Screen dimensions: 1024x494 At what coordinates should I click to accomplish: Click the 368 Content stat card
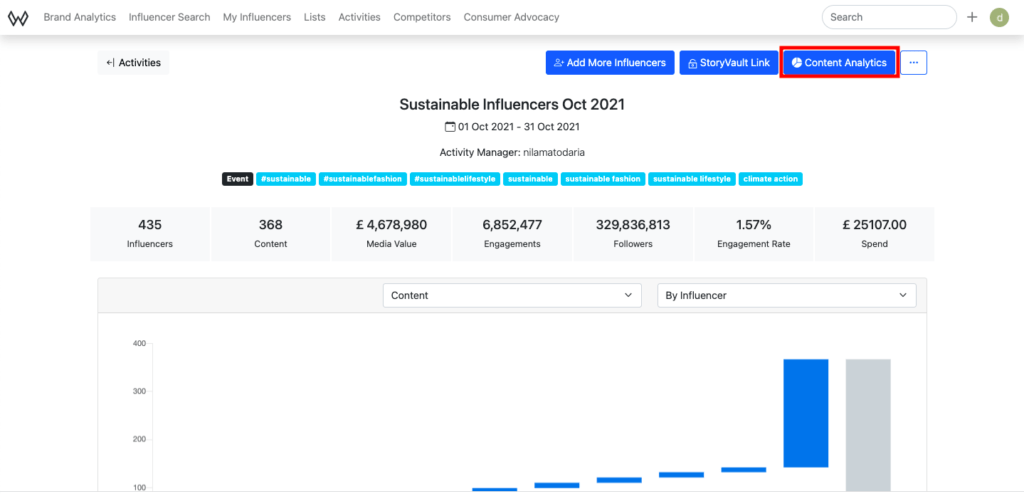pyautogui.click(x=270, y=234)
